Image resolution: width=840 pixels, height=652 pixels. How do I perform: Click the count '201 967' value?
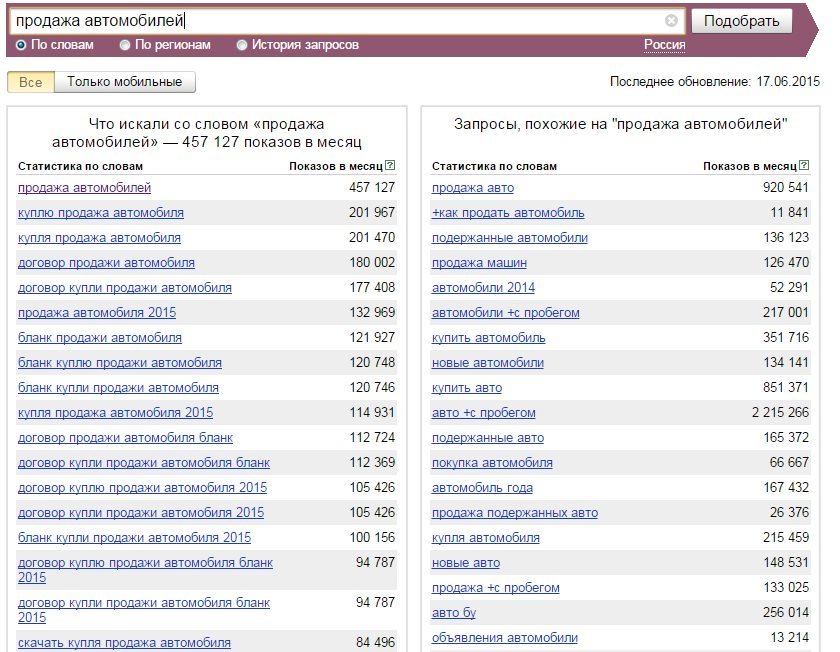click(x=372, y=213)
